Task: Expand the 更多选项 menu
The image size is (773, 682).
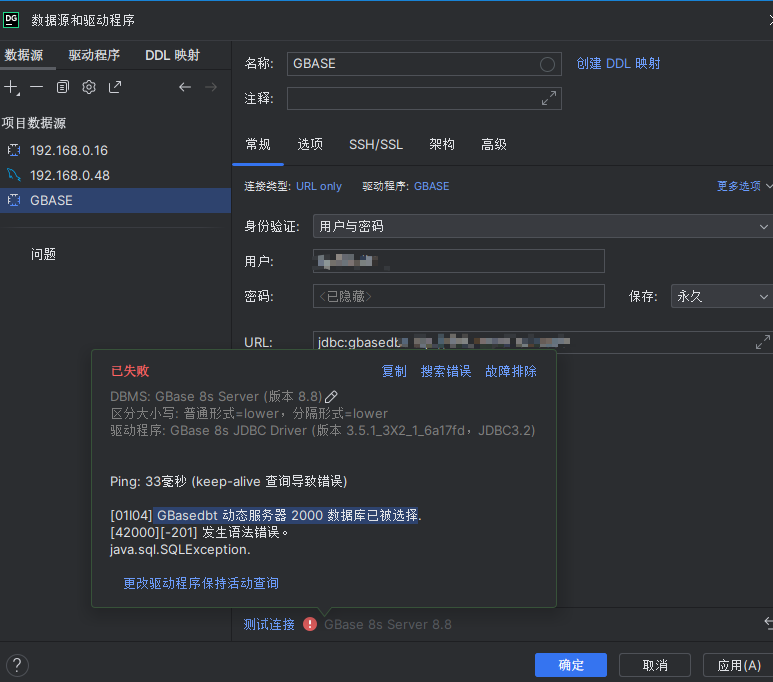Action: pos(744,186)
